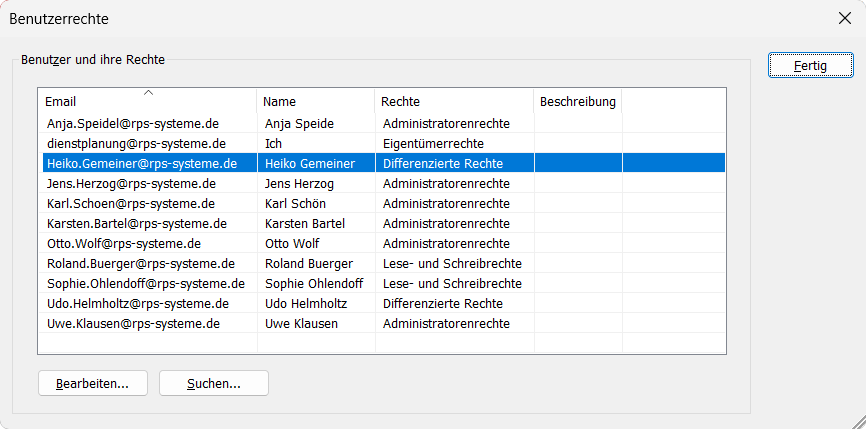
Task: Open the Bearbeiten... dialog
Action: point(93,383)
